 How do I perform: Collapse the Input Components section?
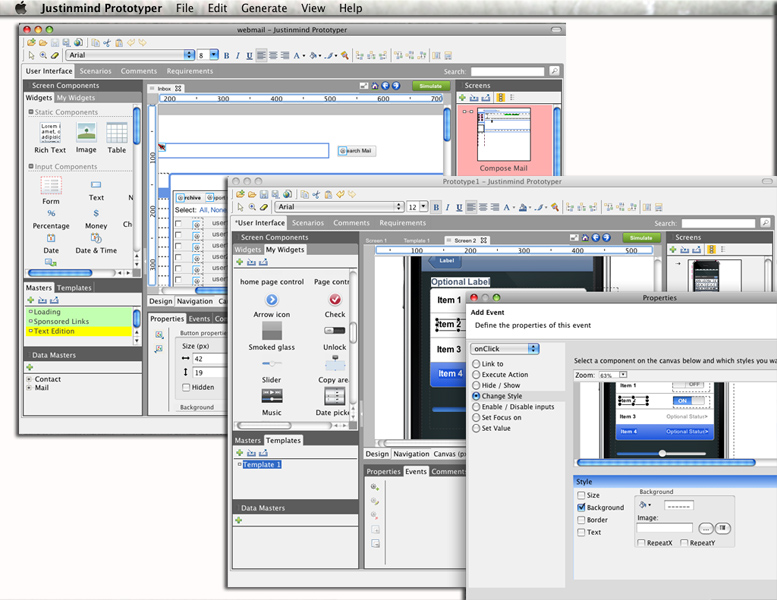pos(31,166)
